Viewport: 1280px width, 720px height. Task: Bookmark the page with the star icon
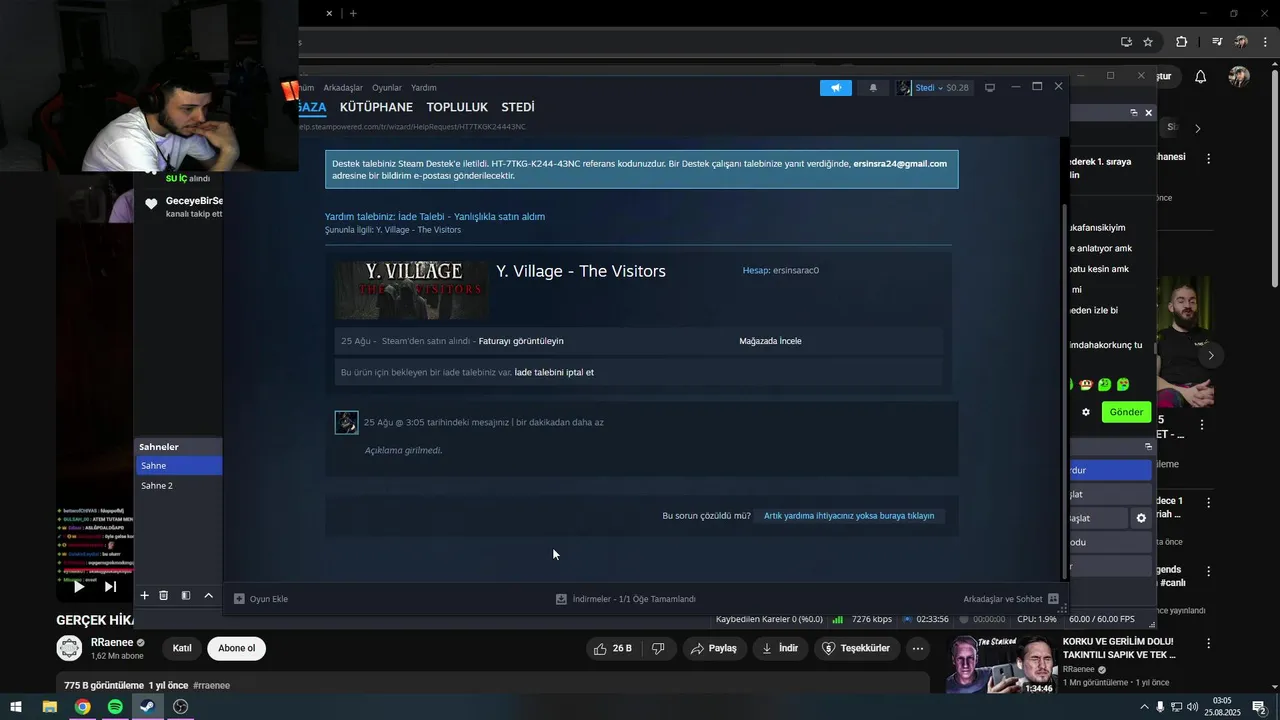(x=1148, y=42)
